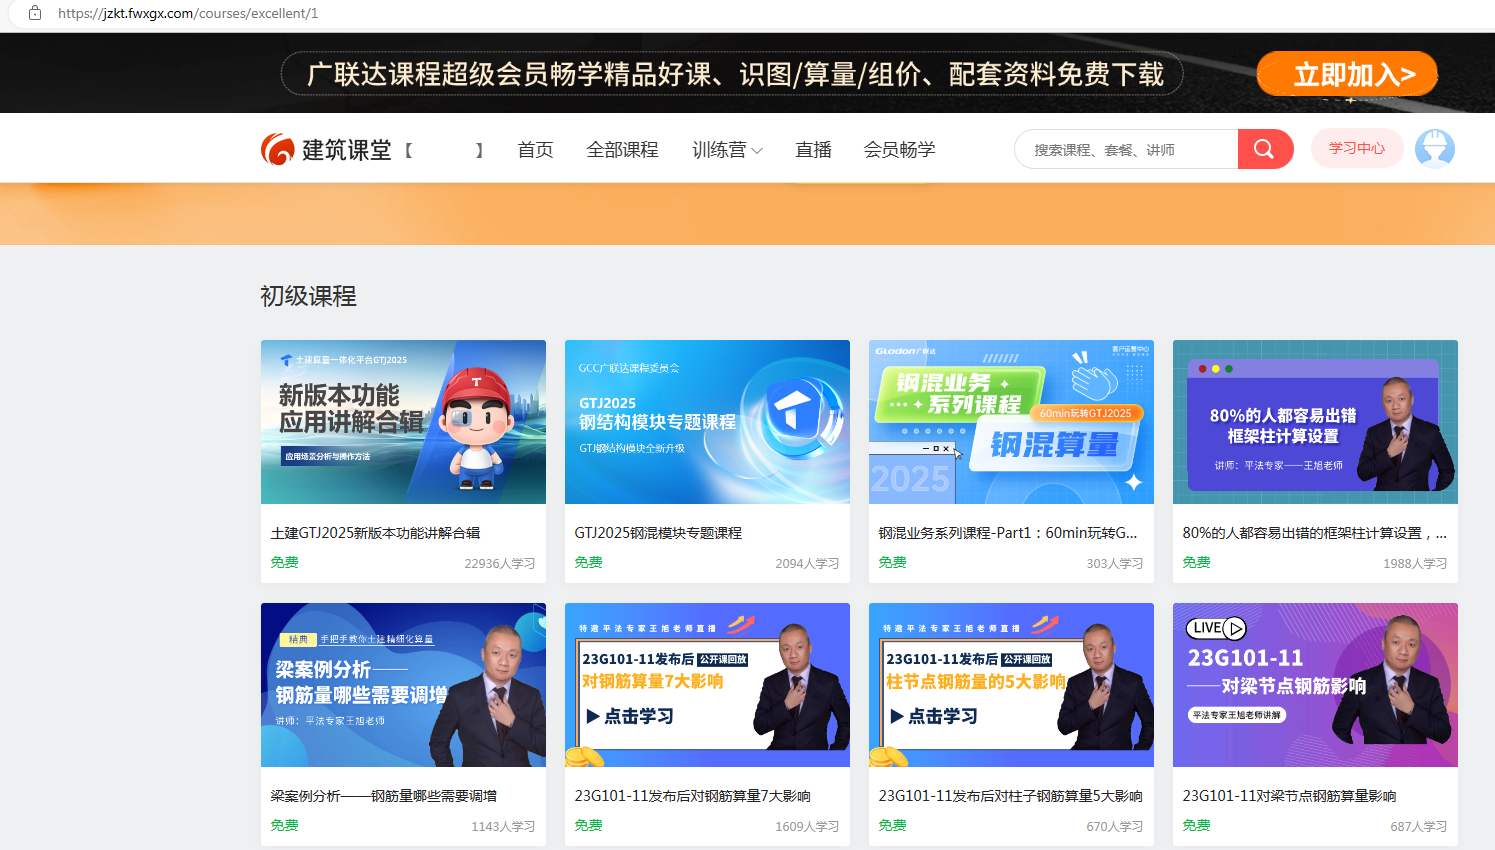
Task: Open the 直播 menu item
Action: (x=813, y=149)
